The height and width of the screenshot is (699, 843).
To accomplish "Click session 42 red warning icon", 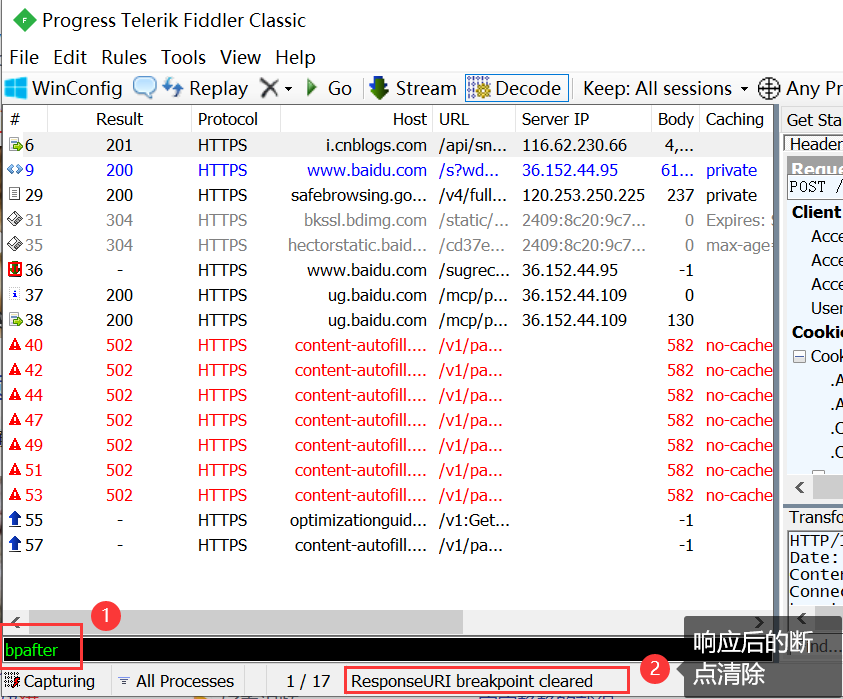I will click(15, 369).
